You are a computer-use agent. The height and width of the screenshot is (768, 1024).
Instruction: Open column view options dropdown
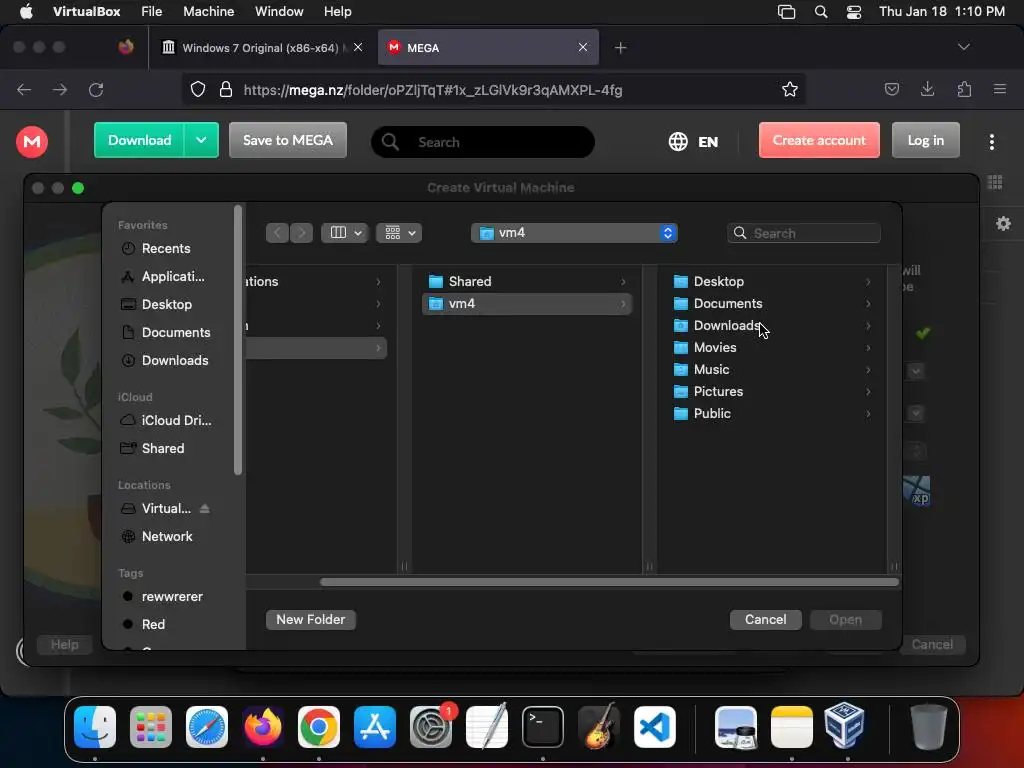(x=345, y=232)
